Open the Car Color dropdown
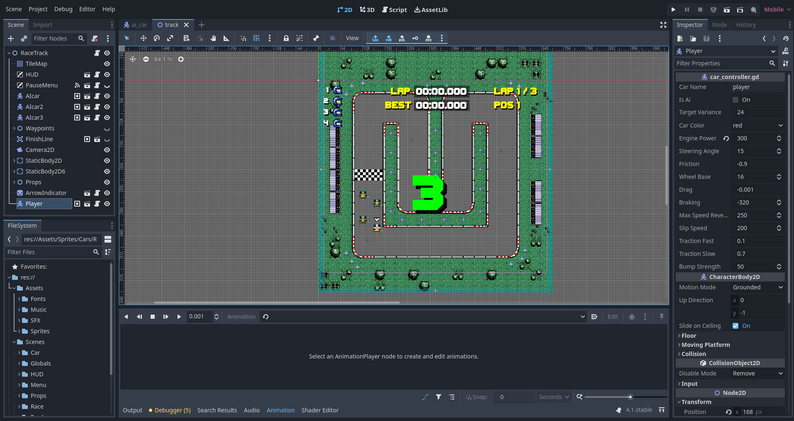 [758, 126]
